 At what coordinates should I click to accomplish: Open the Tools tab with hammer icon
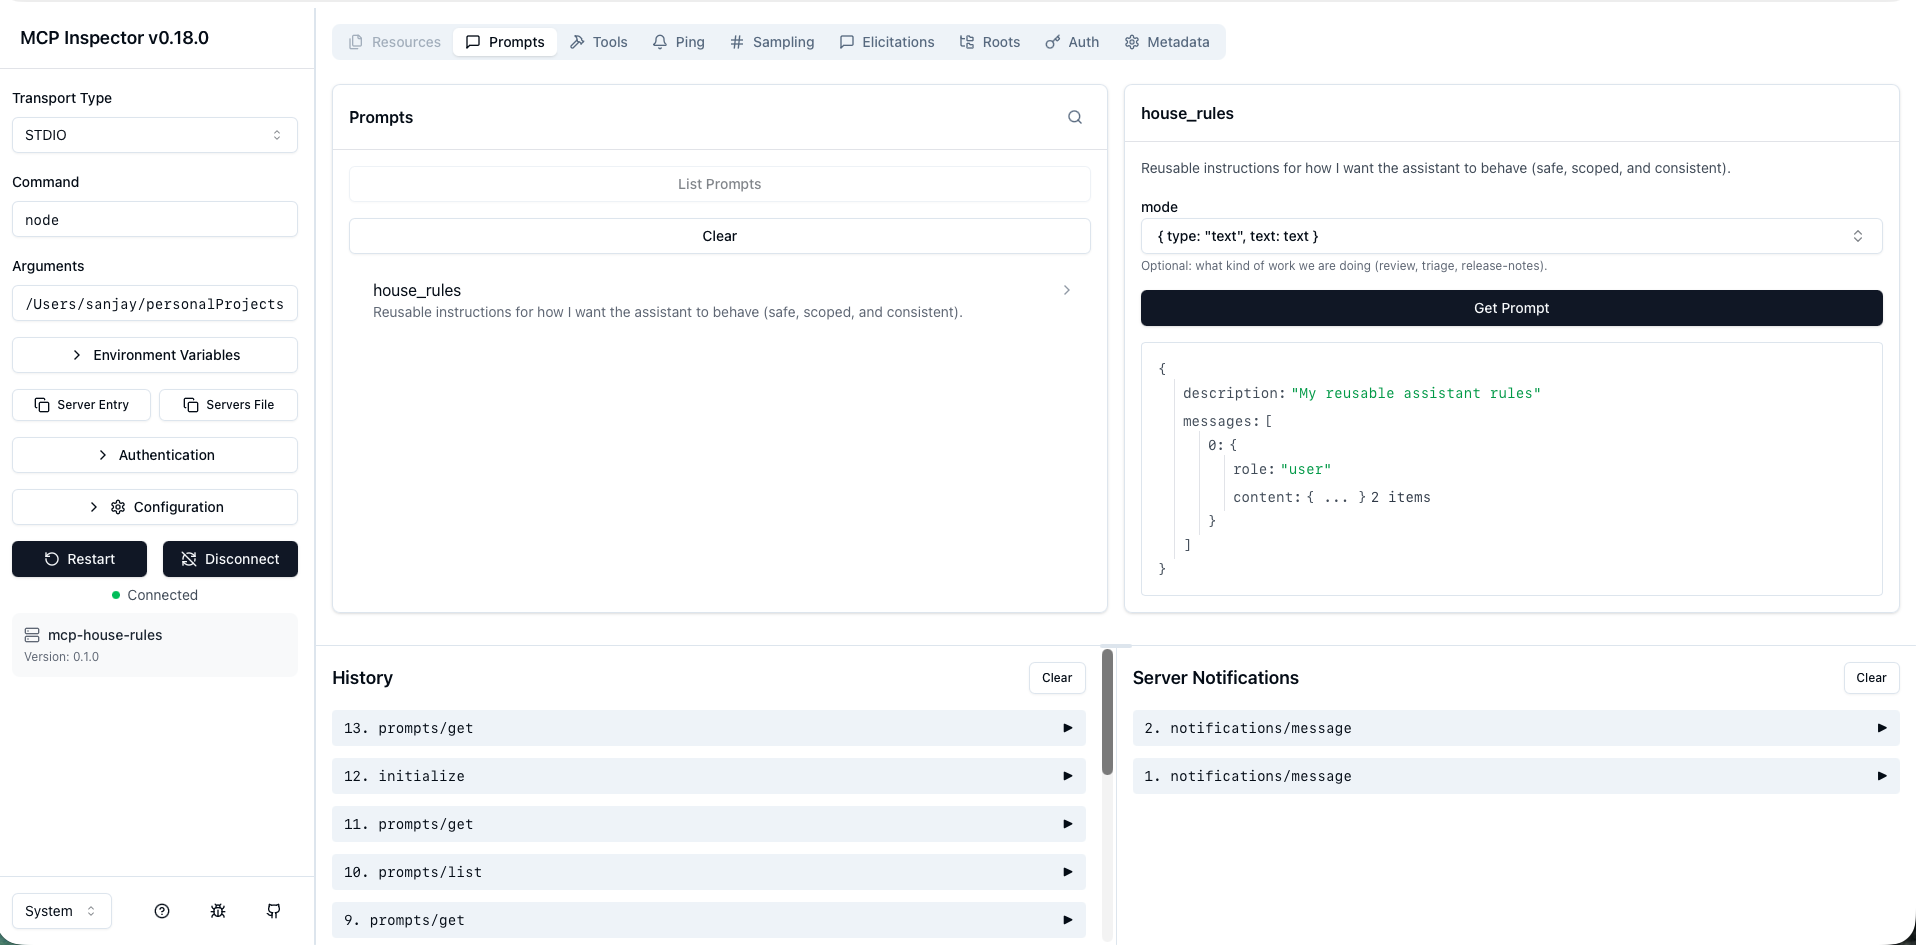(x=598, y=42)
